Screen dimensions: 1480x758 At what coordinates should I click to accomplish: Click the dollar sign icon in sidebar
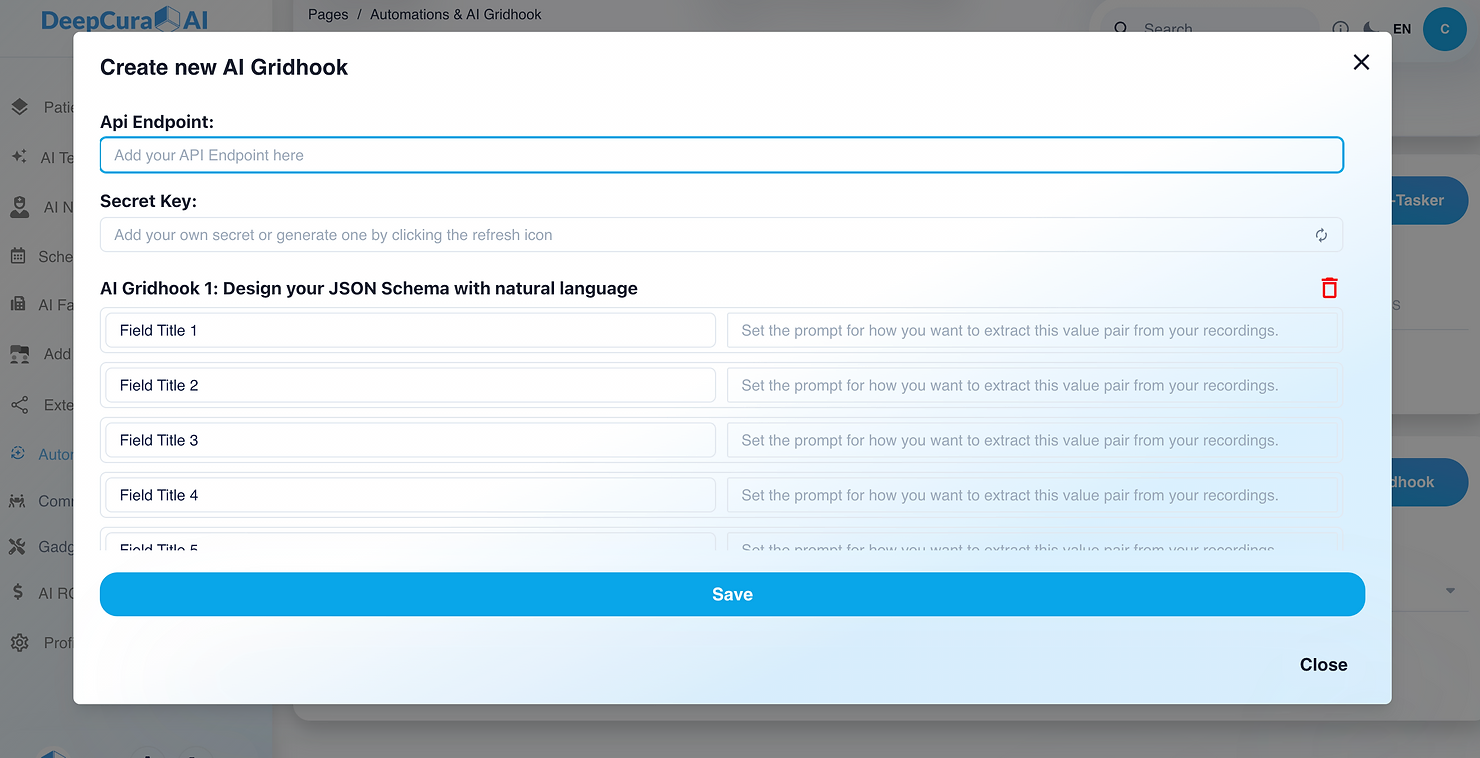coord(19,592)
